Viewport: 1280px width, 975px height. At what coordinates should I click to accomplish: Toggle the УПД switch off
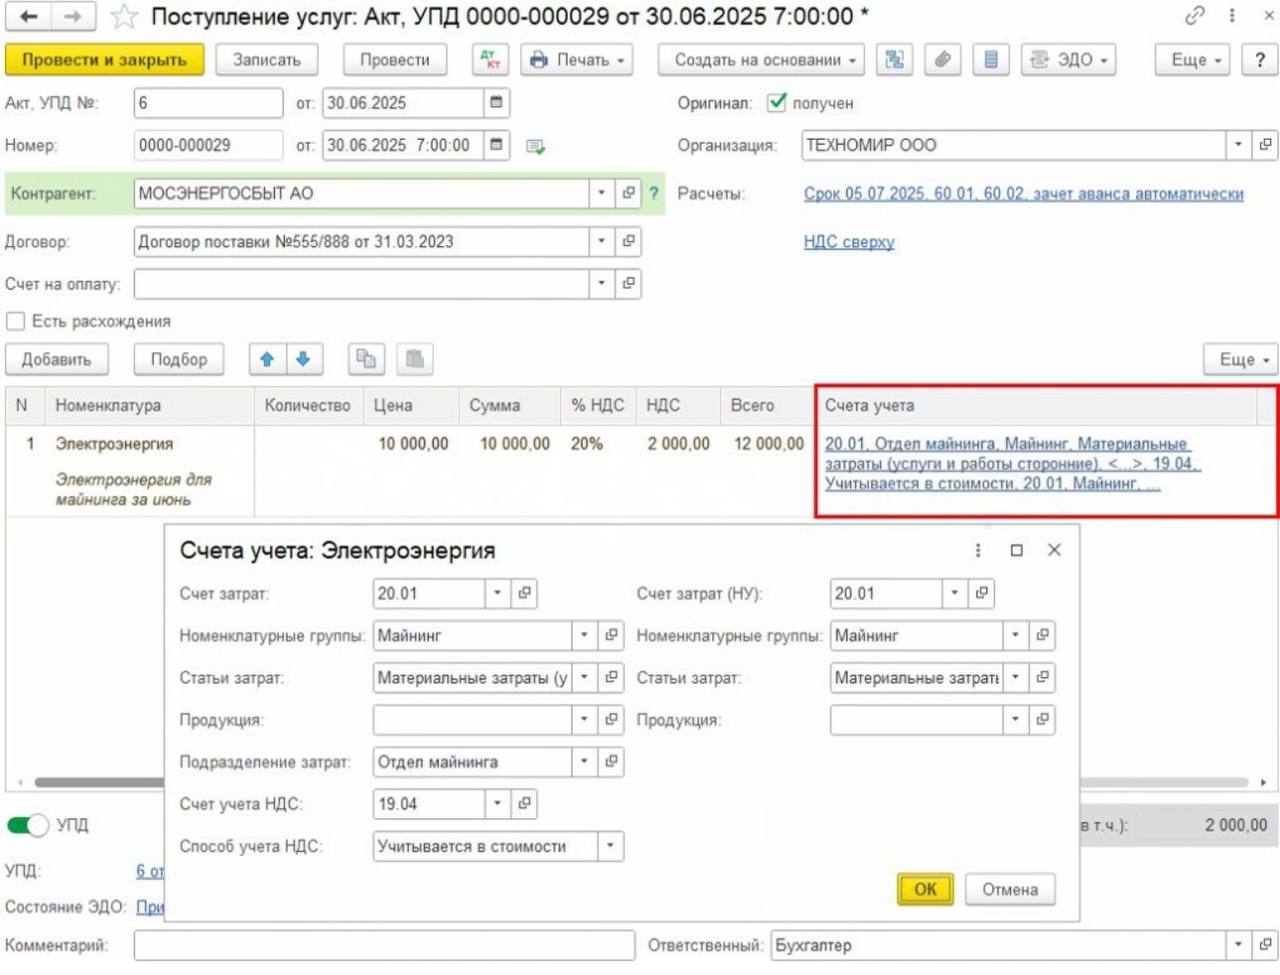(28, 825)
